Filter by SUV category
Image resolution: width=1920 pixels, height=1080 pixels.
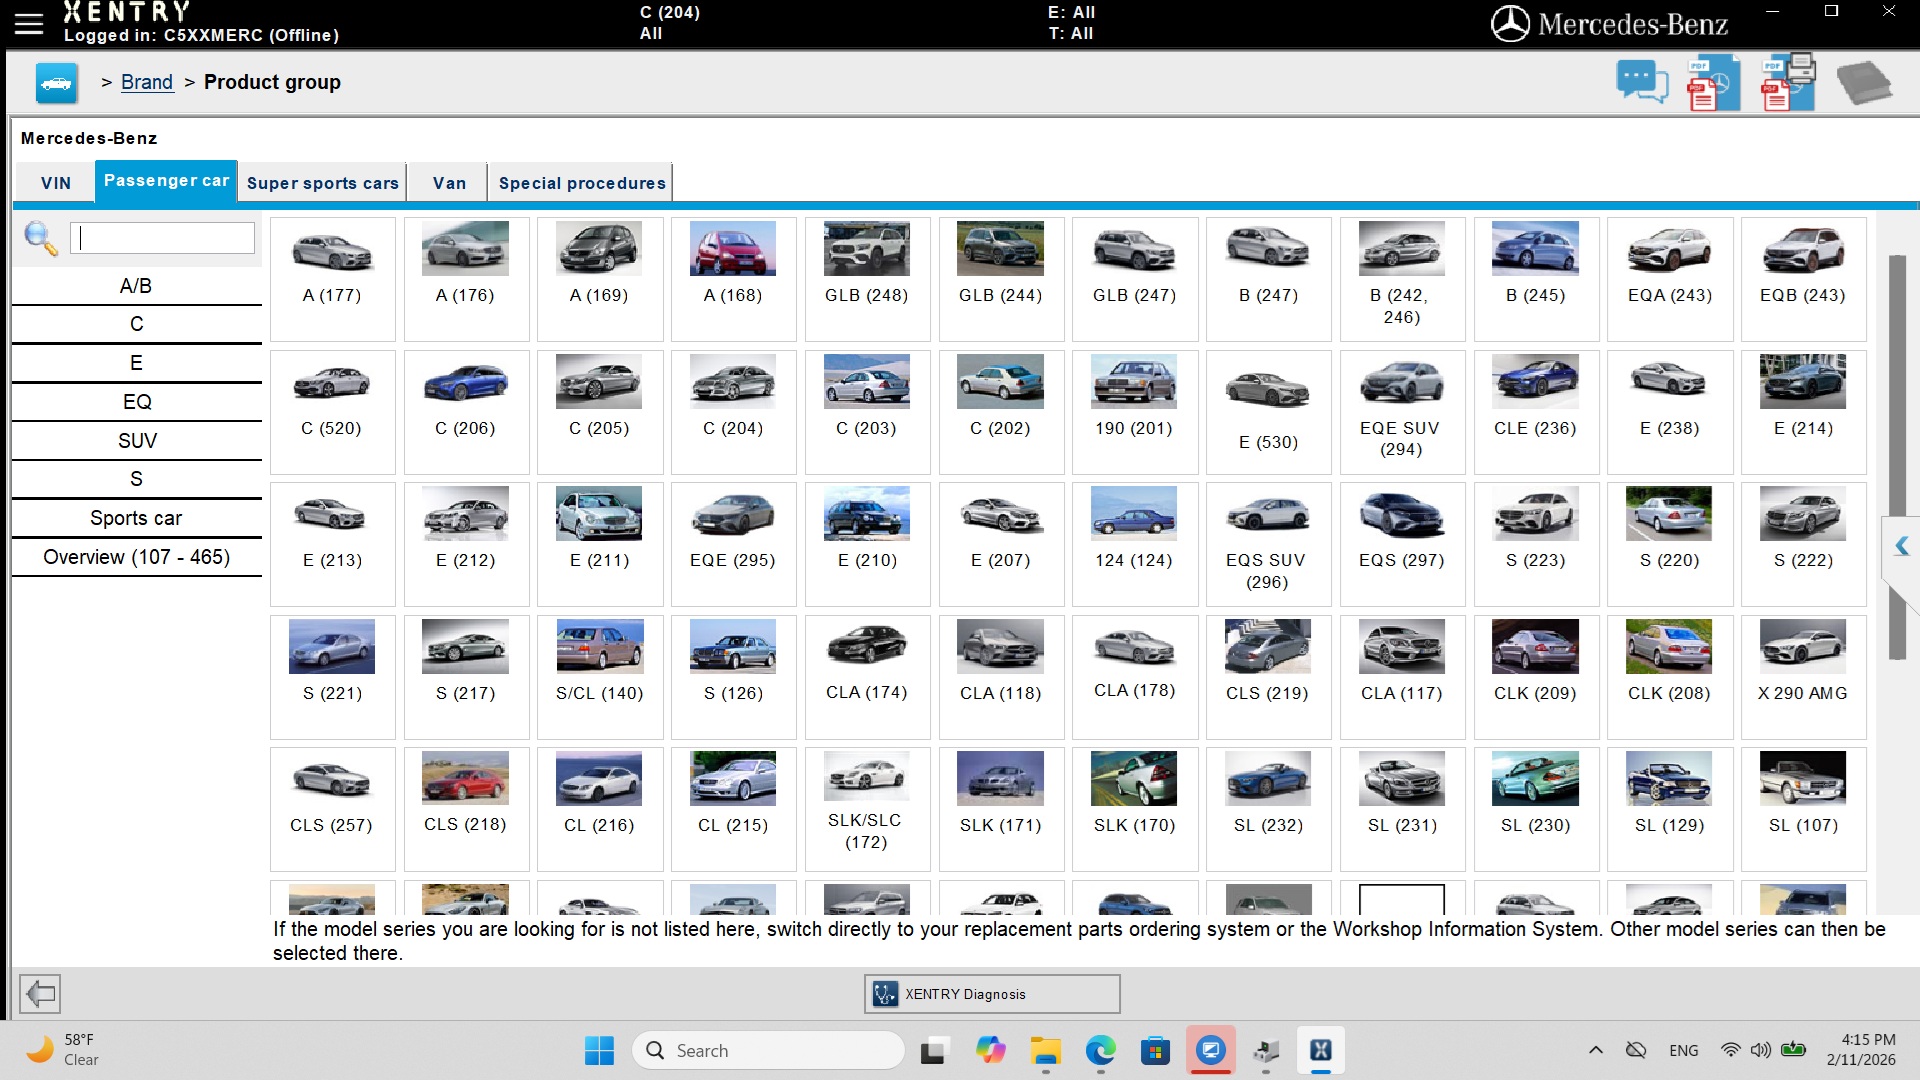tap(136, 441)
